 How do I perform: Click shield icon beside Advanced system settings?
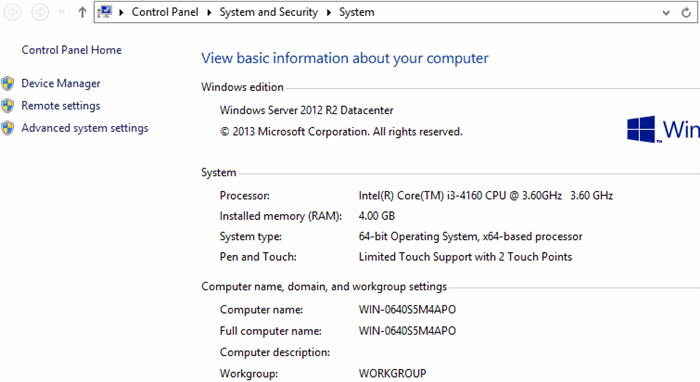8,128
